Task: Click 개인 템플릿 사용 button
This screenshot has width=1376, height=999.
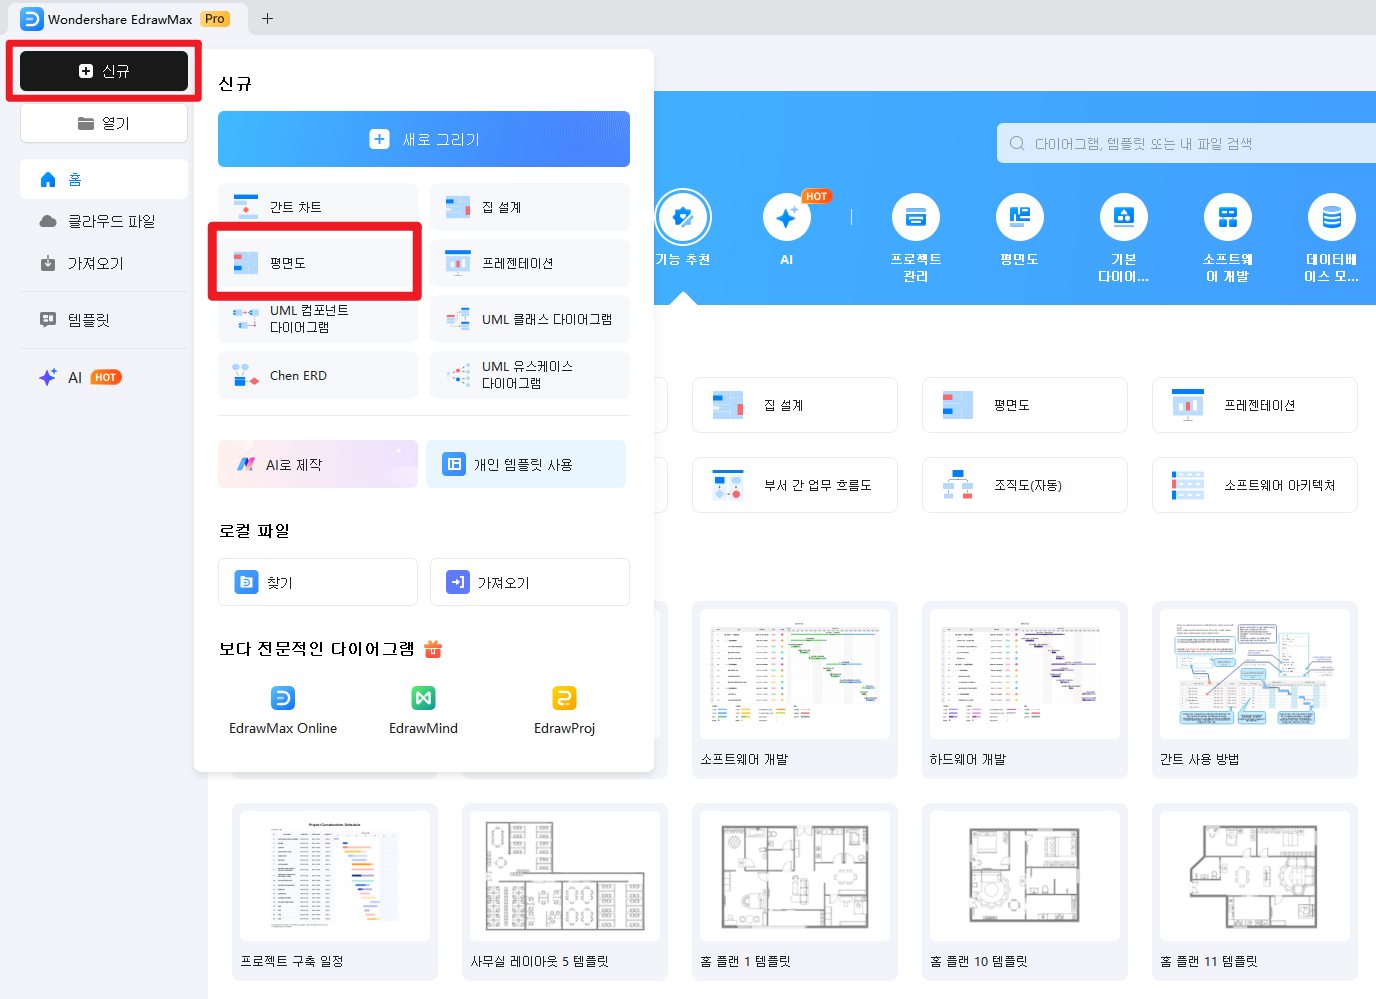Action: click(526, 464)
